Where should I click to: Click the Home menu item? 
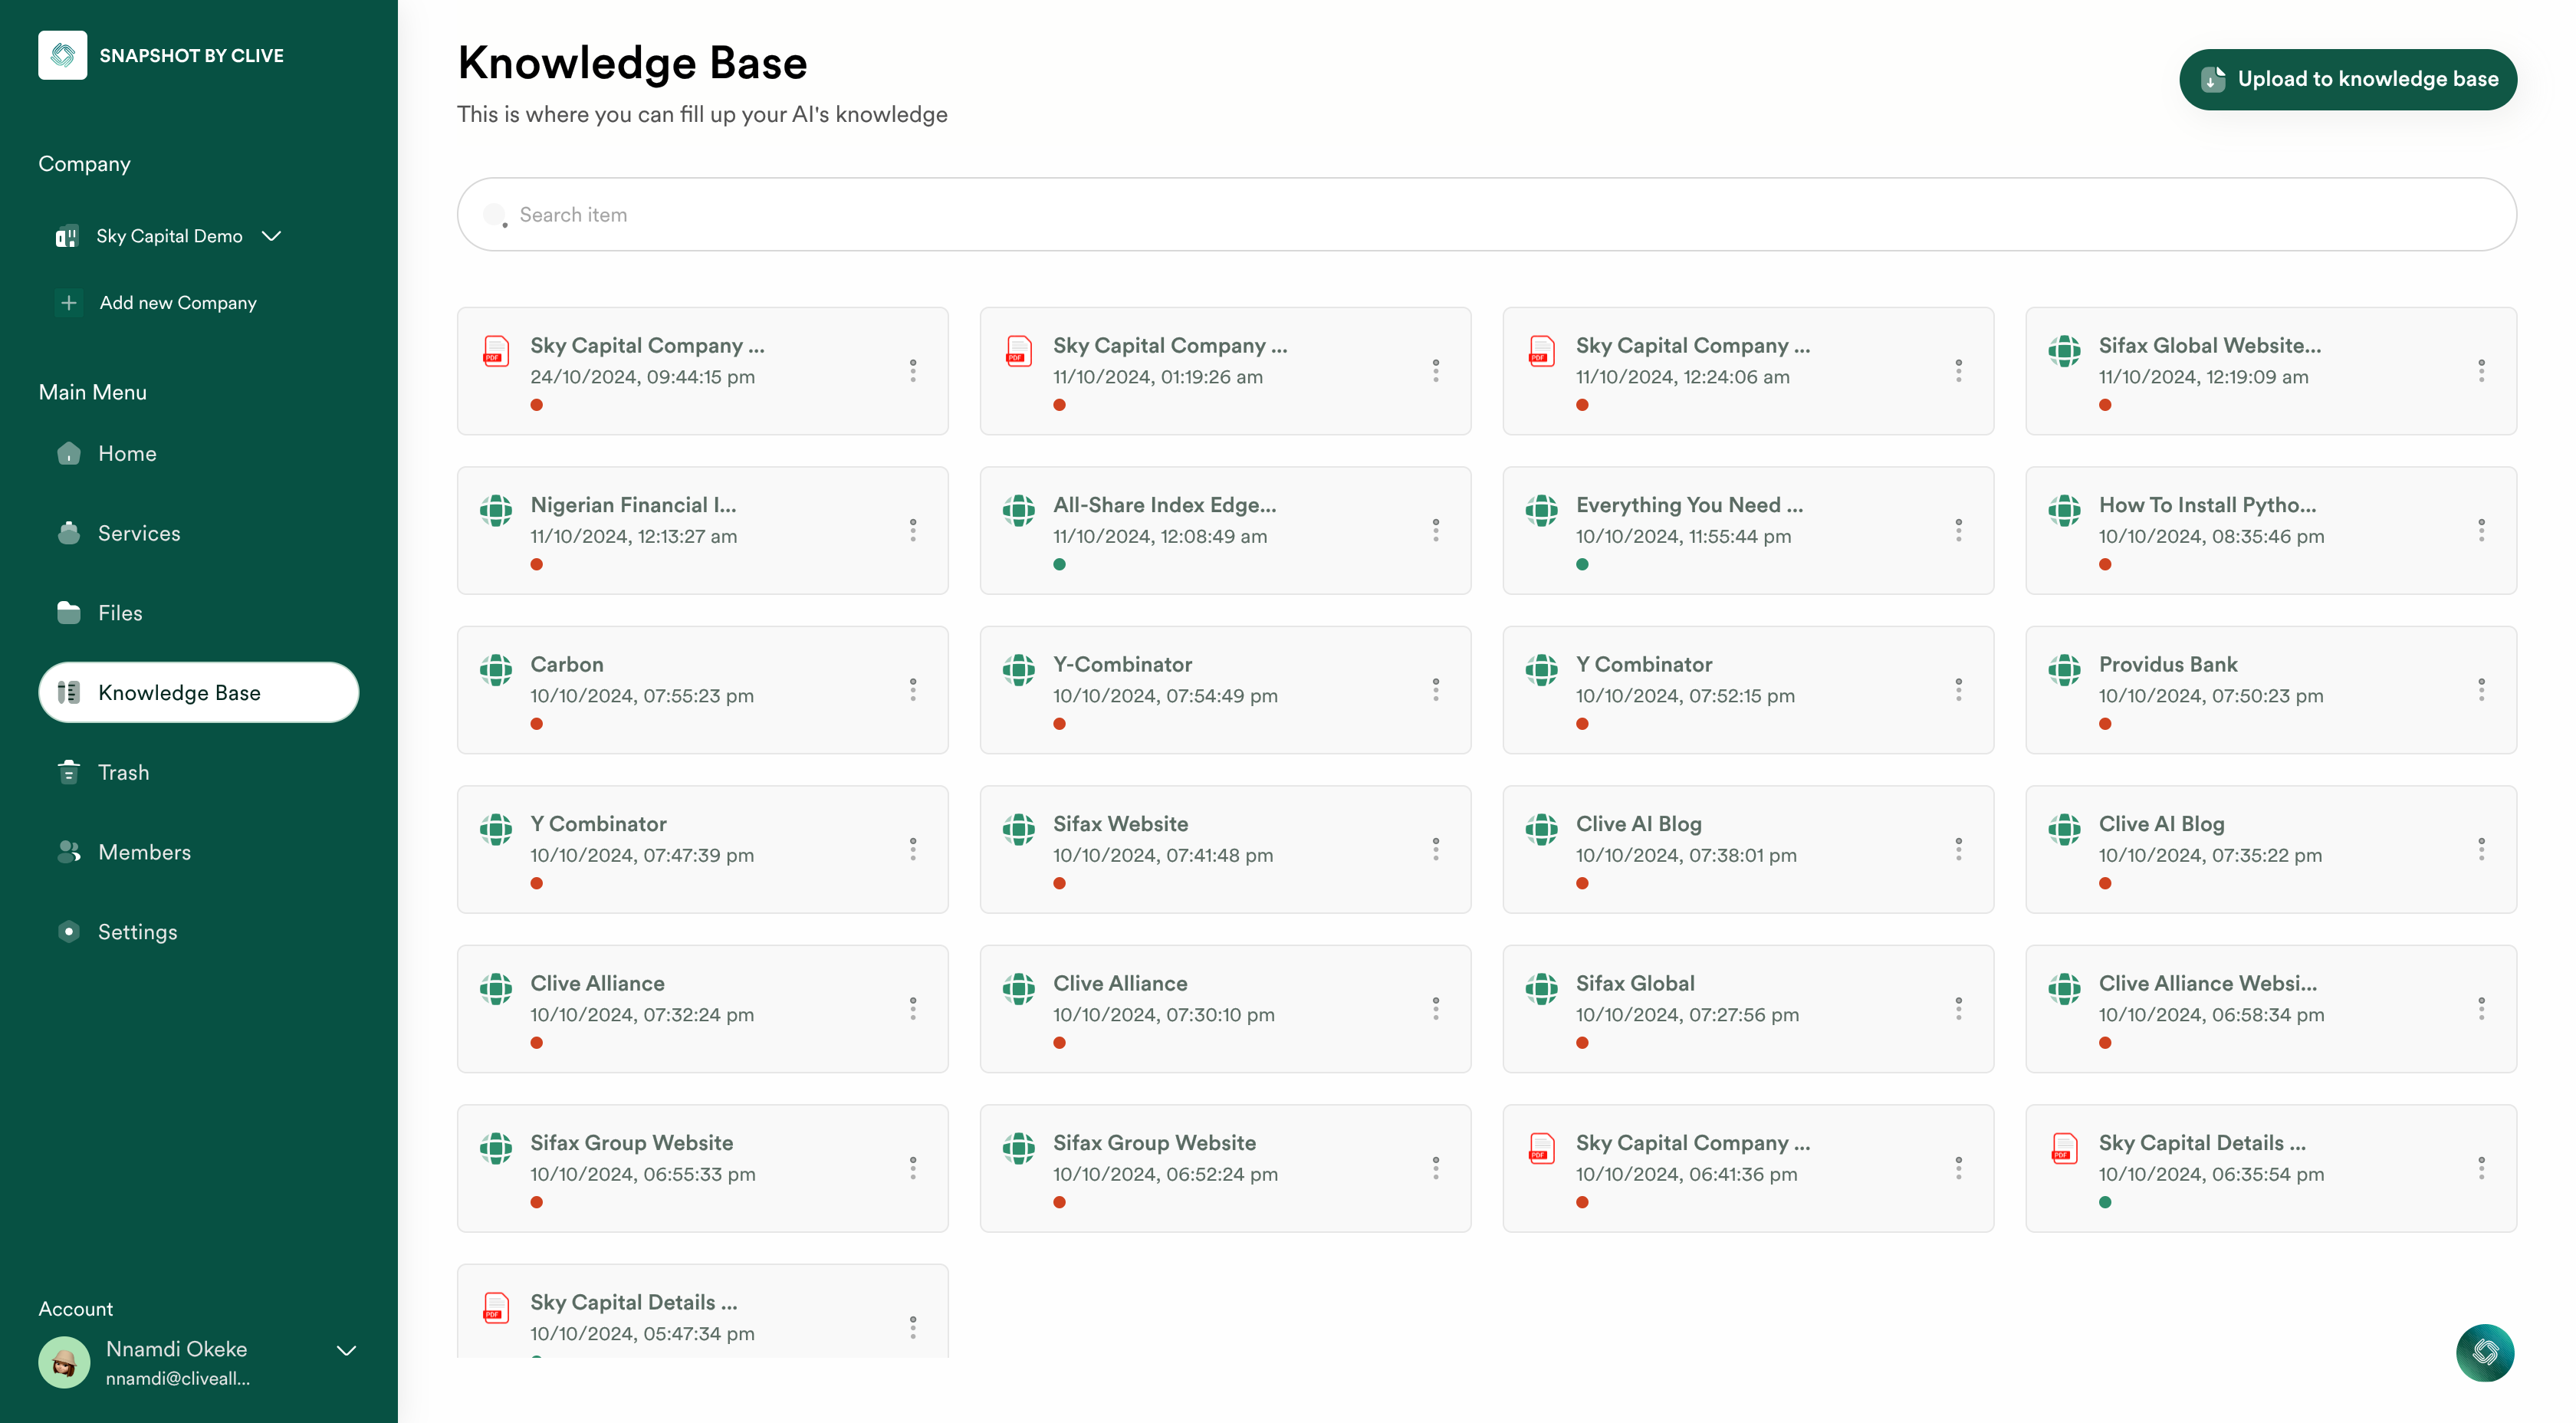127,454
